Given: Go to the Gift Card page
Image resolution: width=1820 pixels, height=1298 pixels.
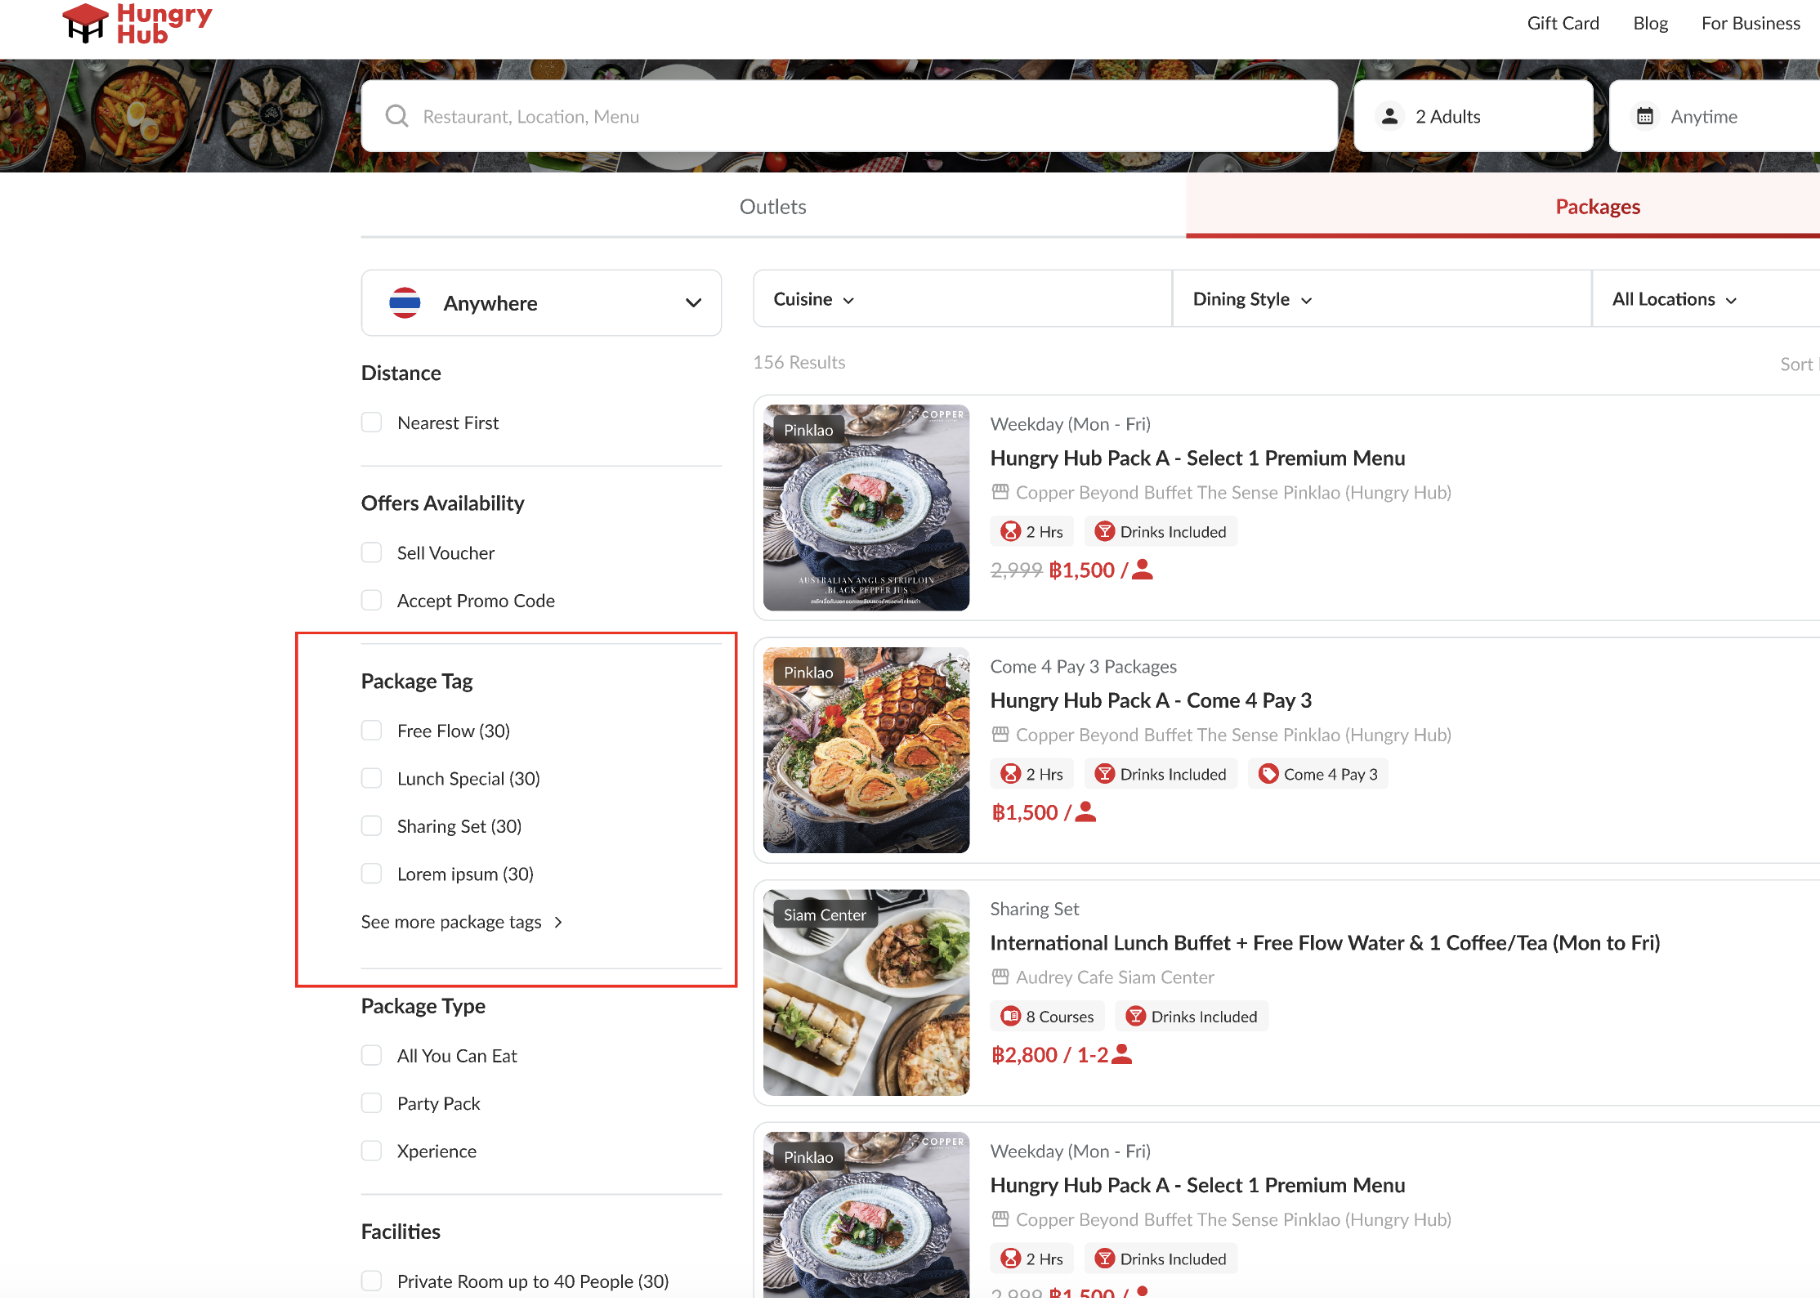Looking at the screenshot, I should 1562,23.
